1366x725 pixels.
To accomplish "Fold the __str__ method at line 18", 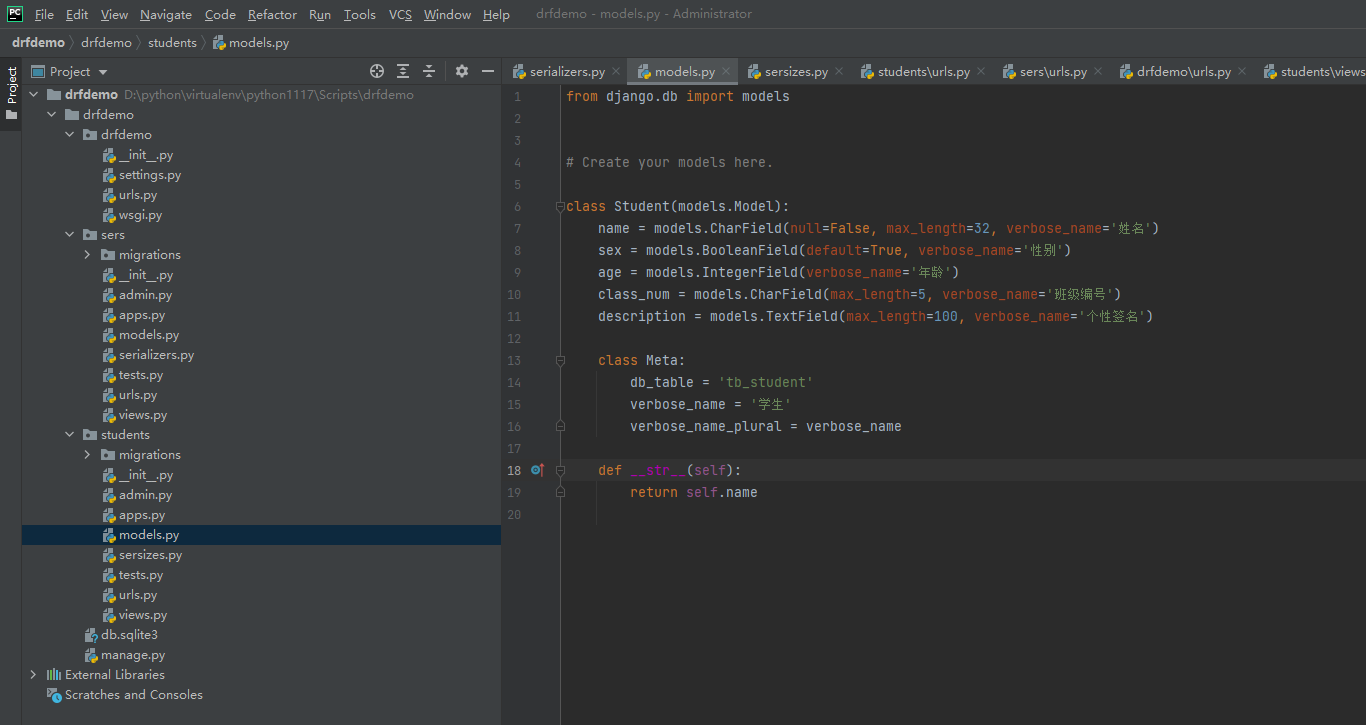I will (560, 470).
